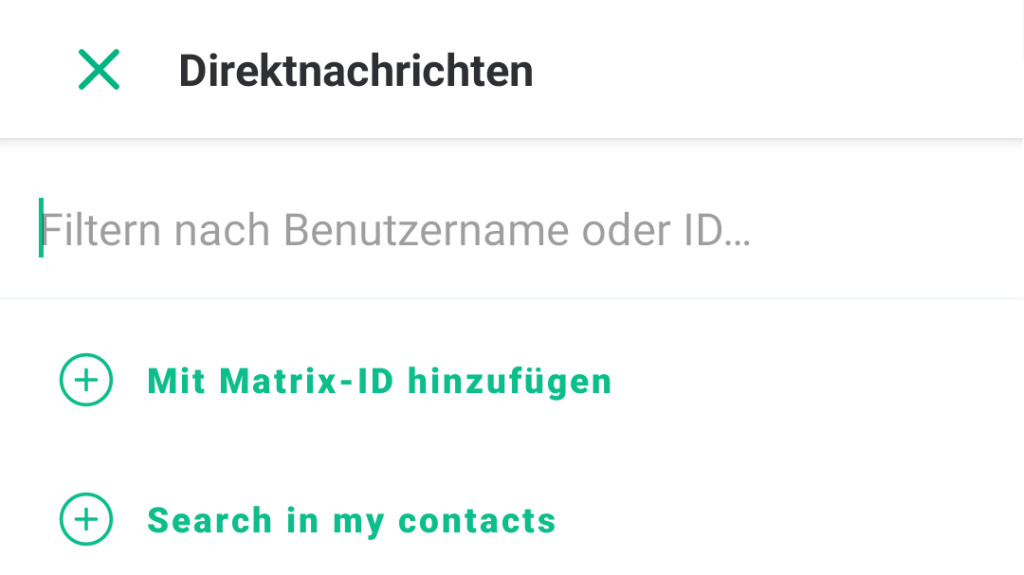
Task: Tap the circled plus for contacts search
Action: point(86,519)
